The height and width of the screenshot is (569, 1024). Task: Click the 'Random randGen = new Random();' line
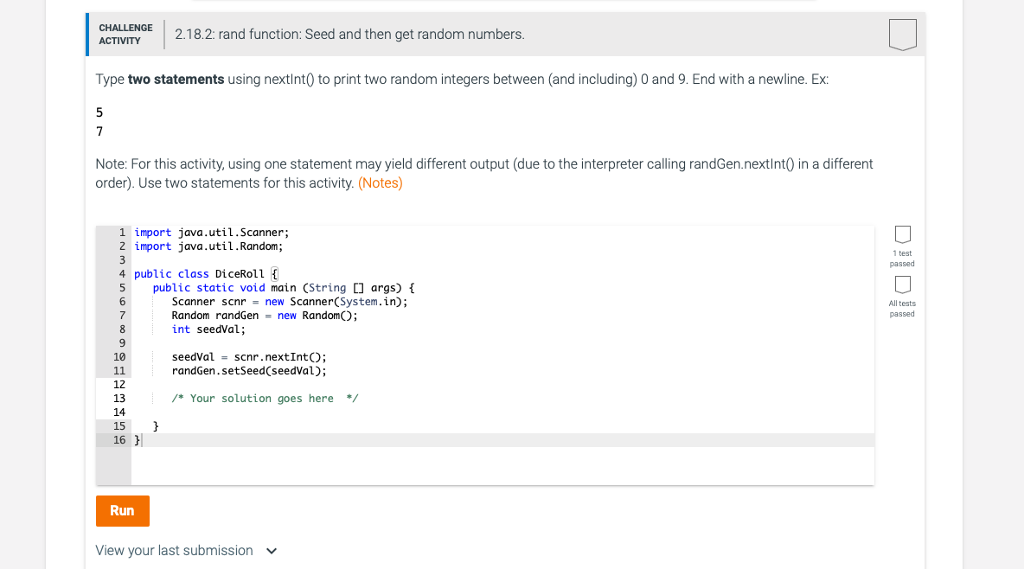264,316
